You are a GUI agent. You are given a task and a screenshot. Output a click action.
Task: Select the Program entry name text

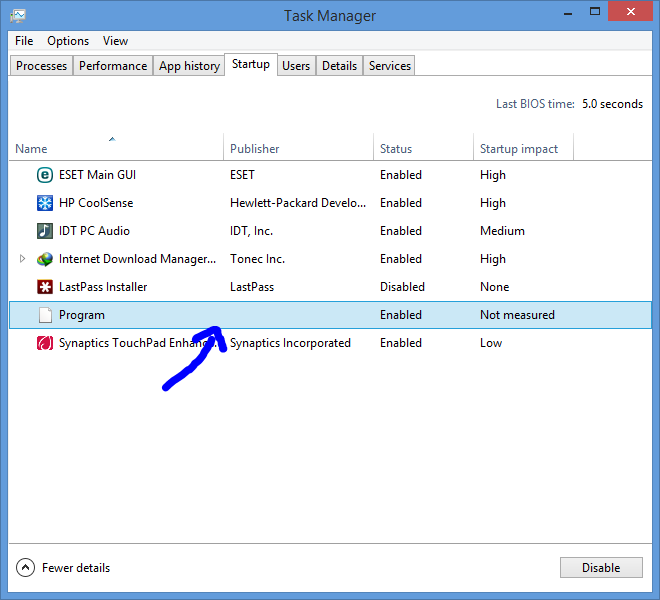tap(82, 315)
